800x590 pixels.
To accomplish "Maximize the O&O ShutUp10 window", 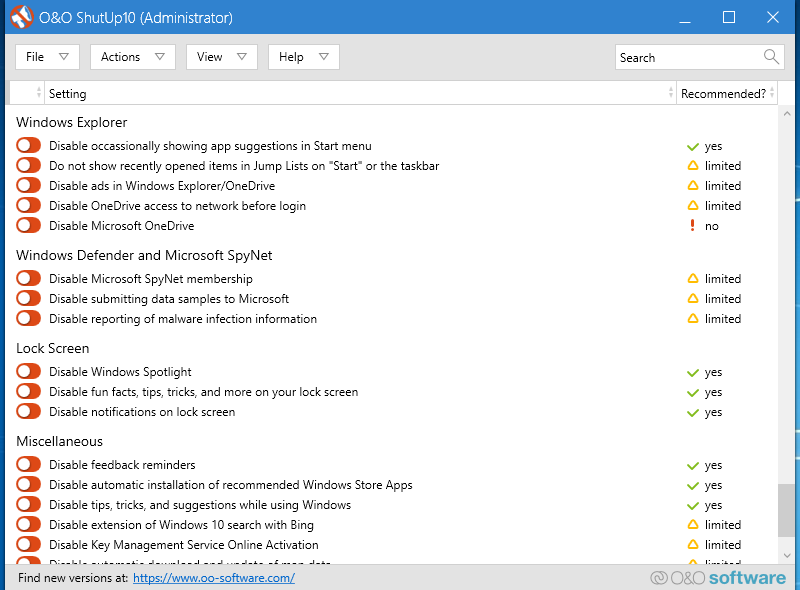I will 729,17.
